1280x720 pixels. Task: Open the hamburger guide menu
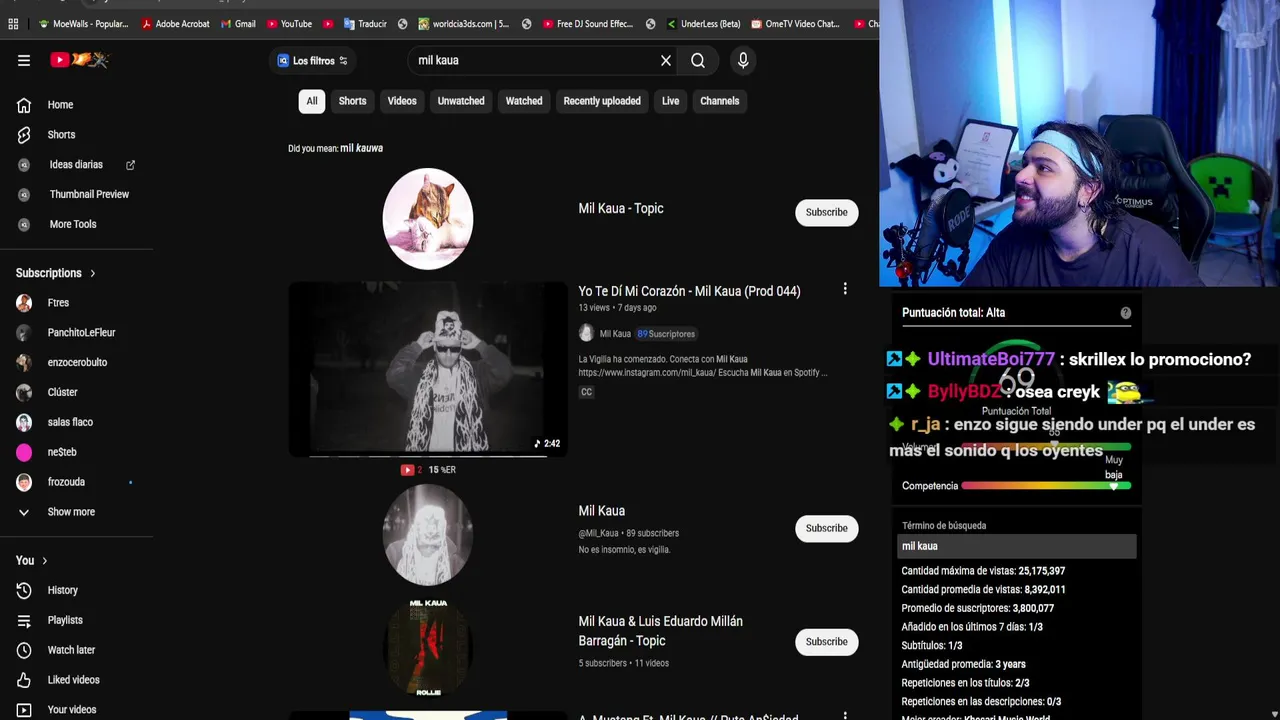tap(24, 60)
